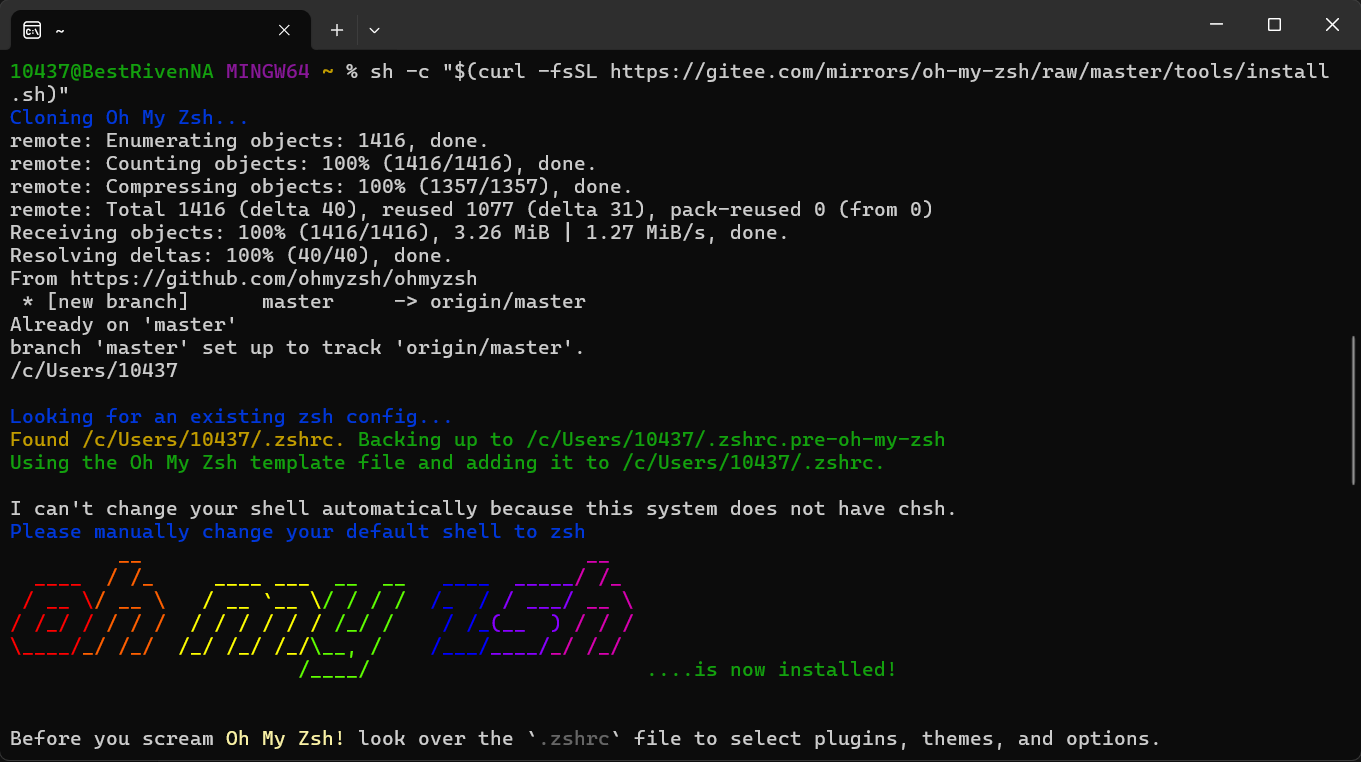The width and height of the screenshot is (1361, 762).
Task: Click '....is now installed!' text
Action: point(771,669)
